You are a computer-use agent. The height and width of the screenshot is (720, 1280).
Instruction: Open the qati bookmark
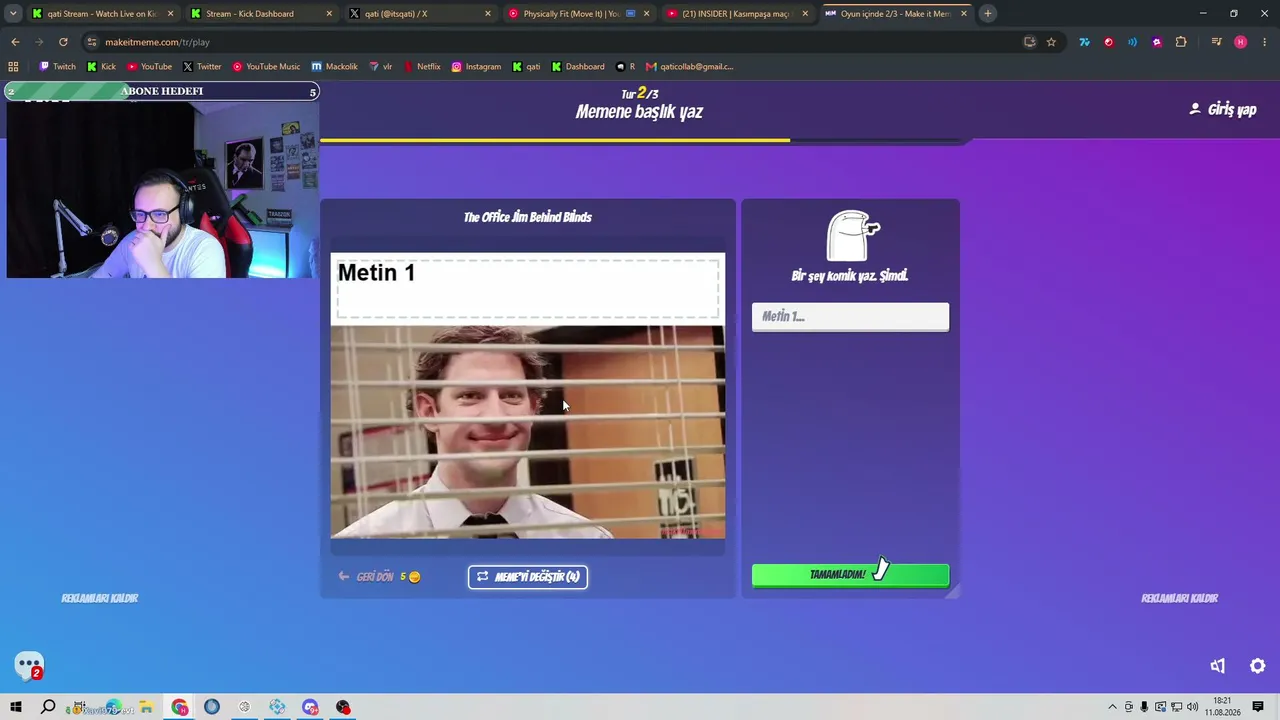pos(526,67)
